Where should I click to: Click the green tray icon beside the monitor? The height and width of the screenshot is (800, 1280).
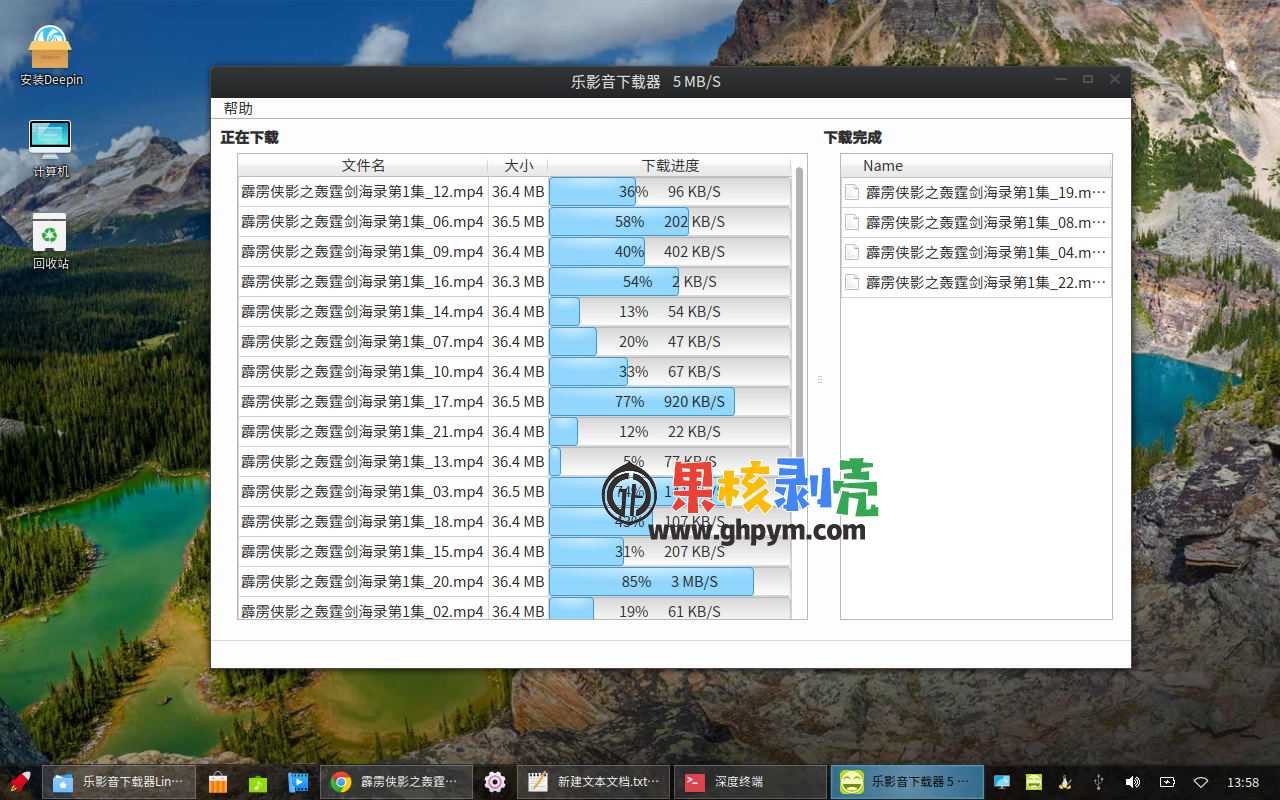pos(1034,782)
